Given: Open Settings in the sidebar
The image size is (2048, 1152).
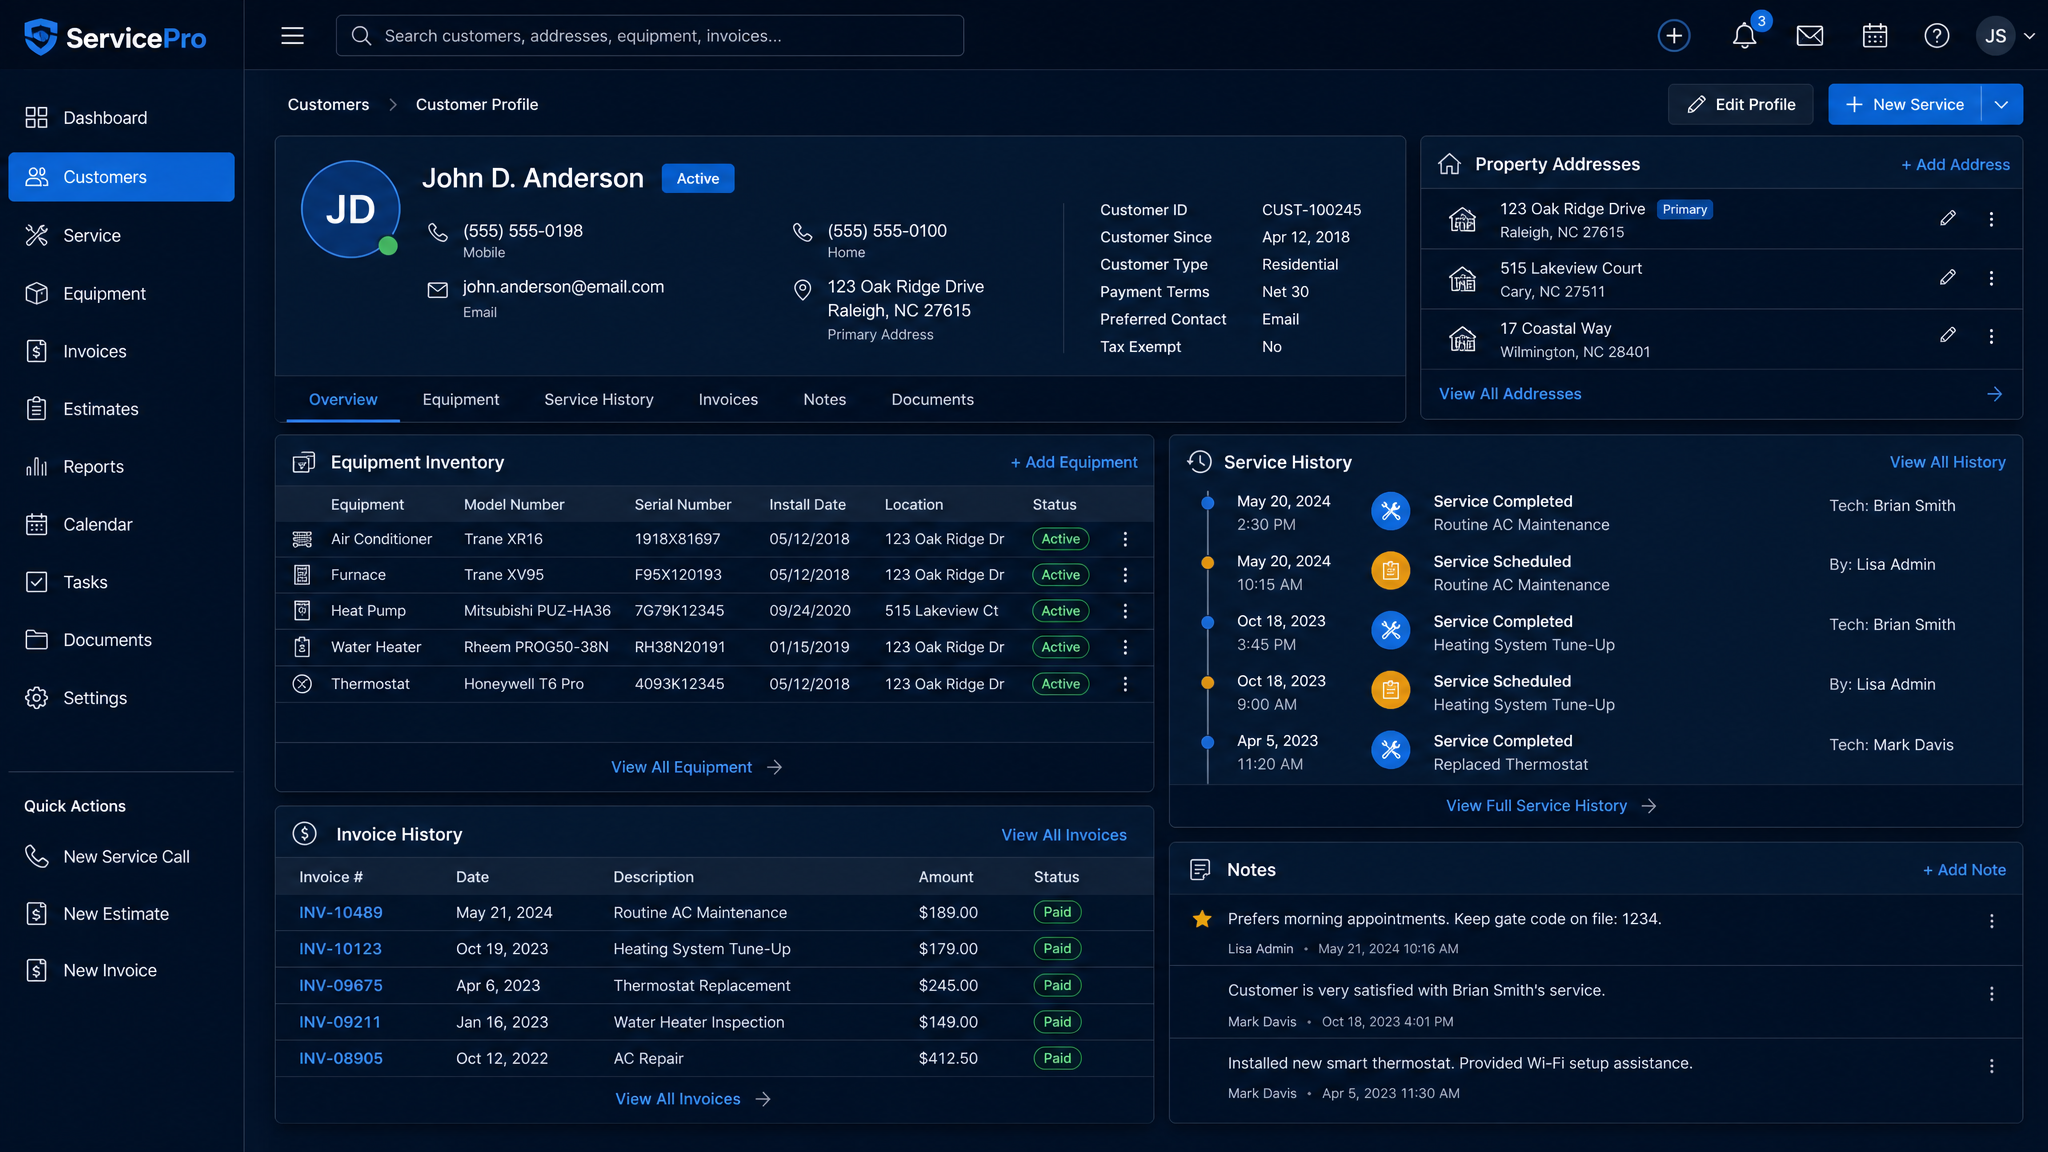Looking at the screenshot, I should (x=121, y=698).
